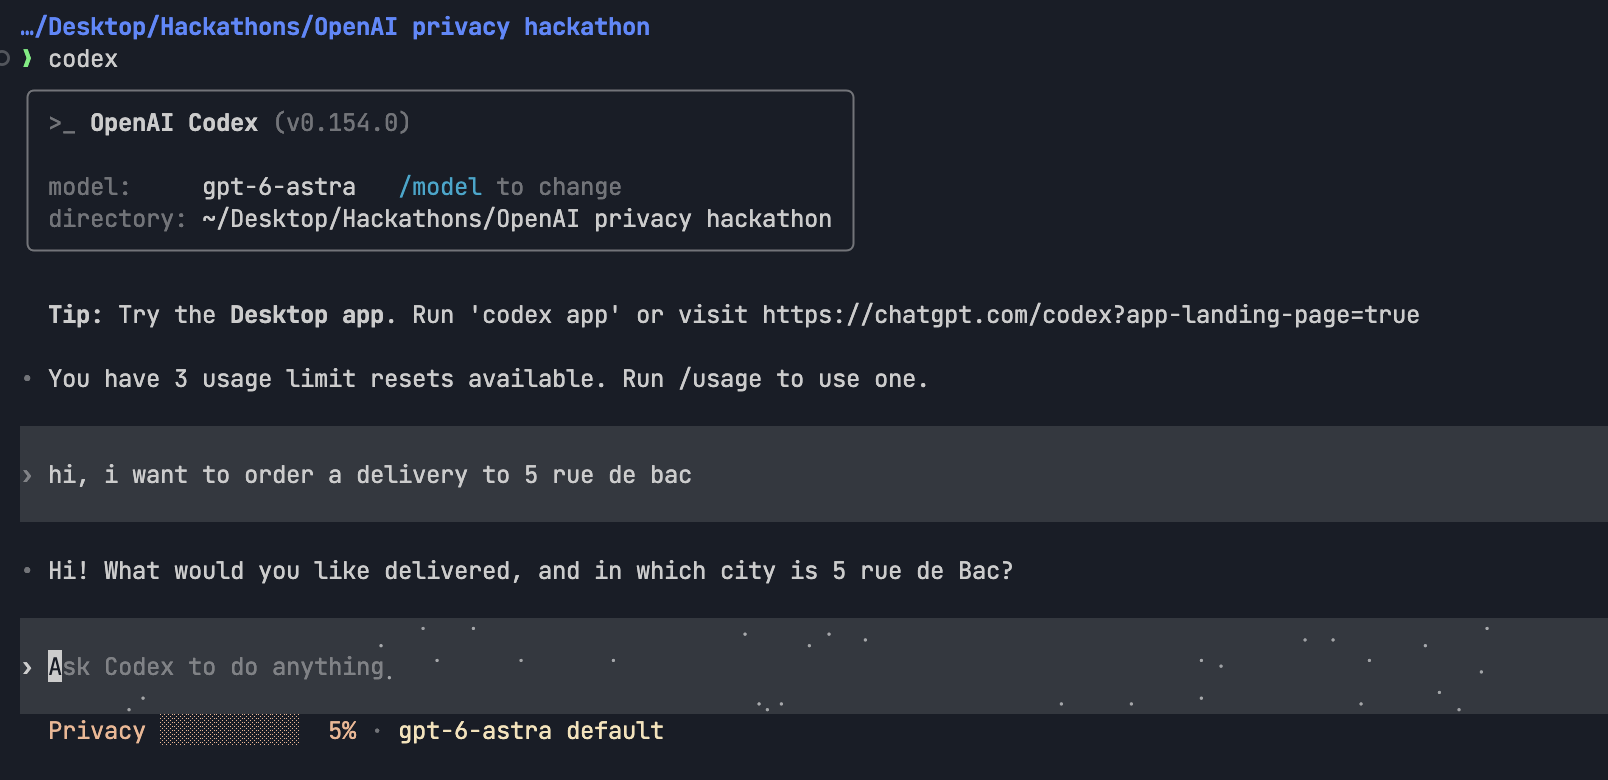Click the "Privacy" label in the status line
The height and width of the screenshot is (780, 1608).
[97, 731]
